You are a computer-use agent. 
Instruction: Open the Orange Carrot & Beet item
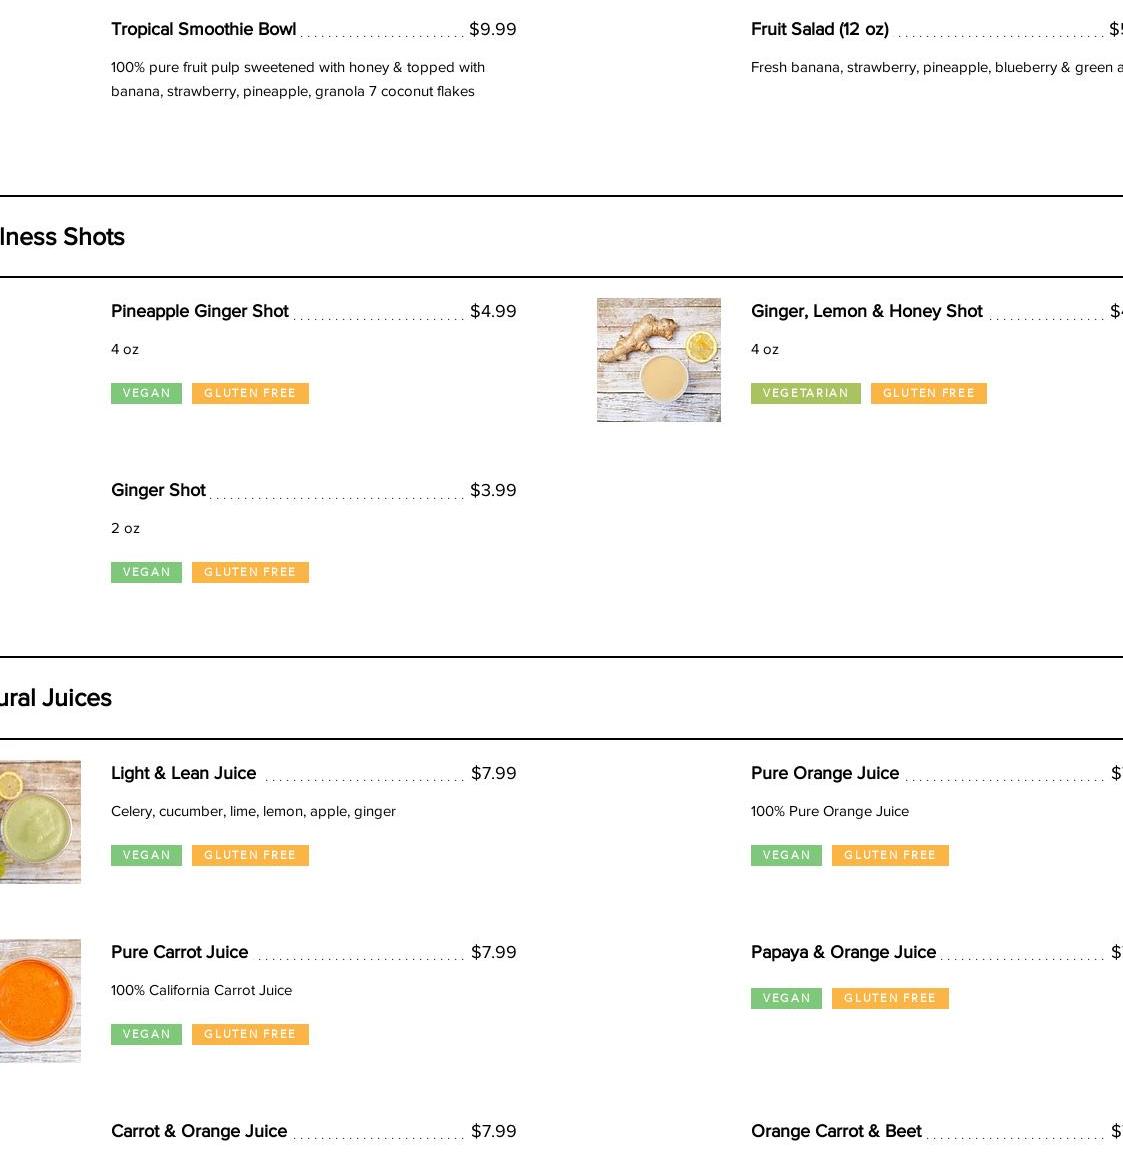[x=836, y=1131]
